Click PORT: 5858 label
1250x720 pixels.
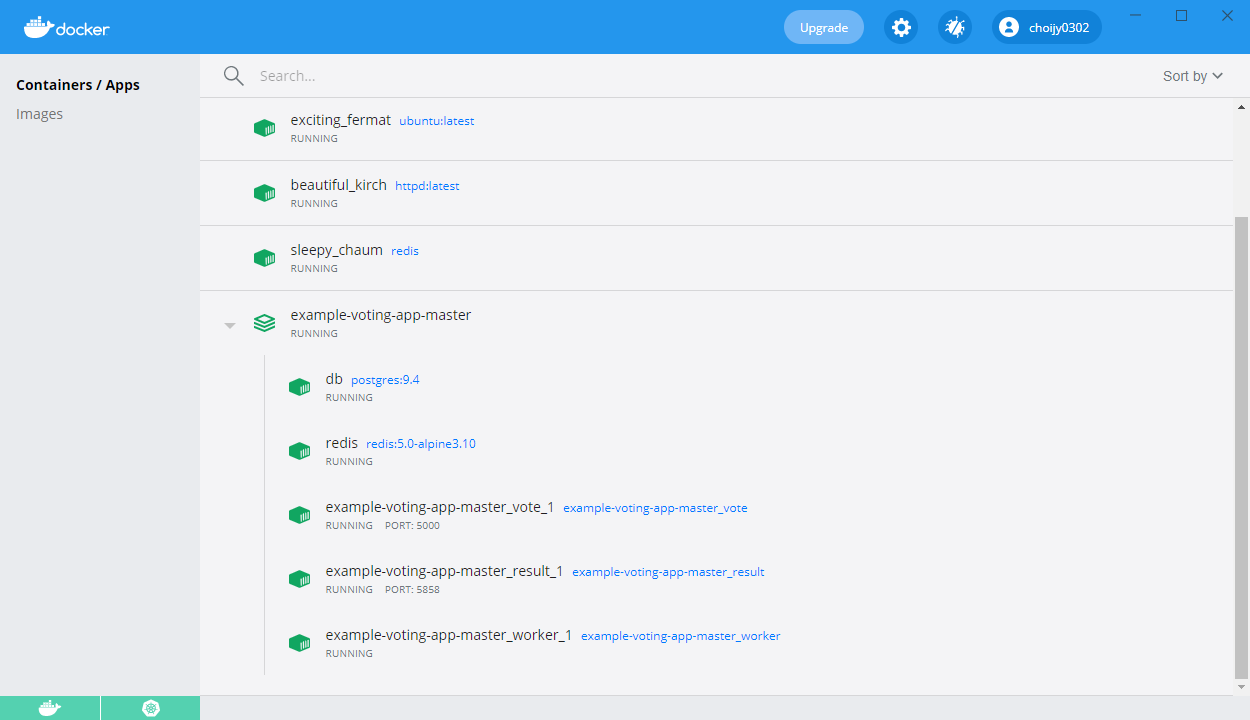(x=412, y=590)
